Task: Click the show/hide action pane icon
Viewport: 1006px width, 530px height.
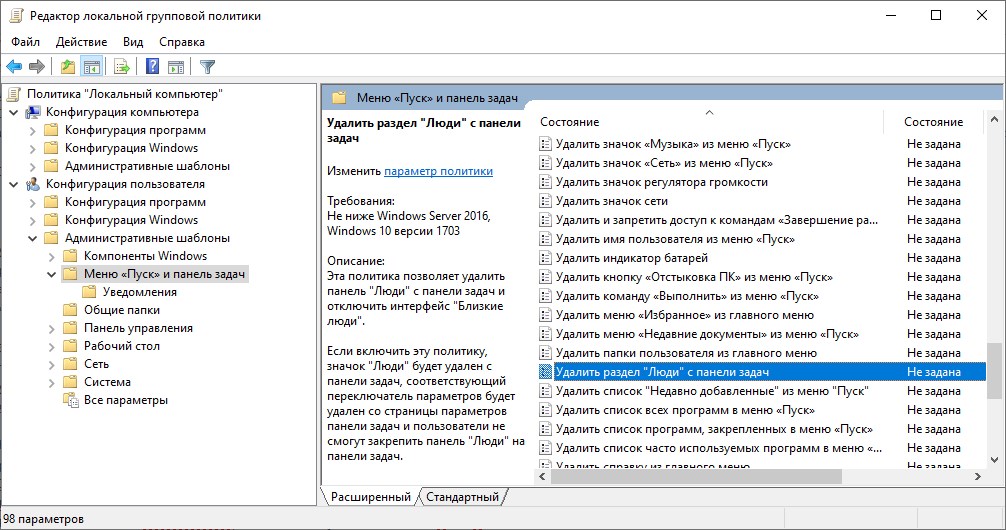Action: tap(176, 67)
